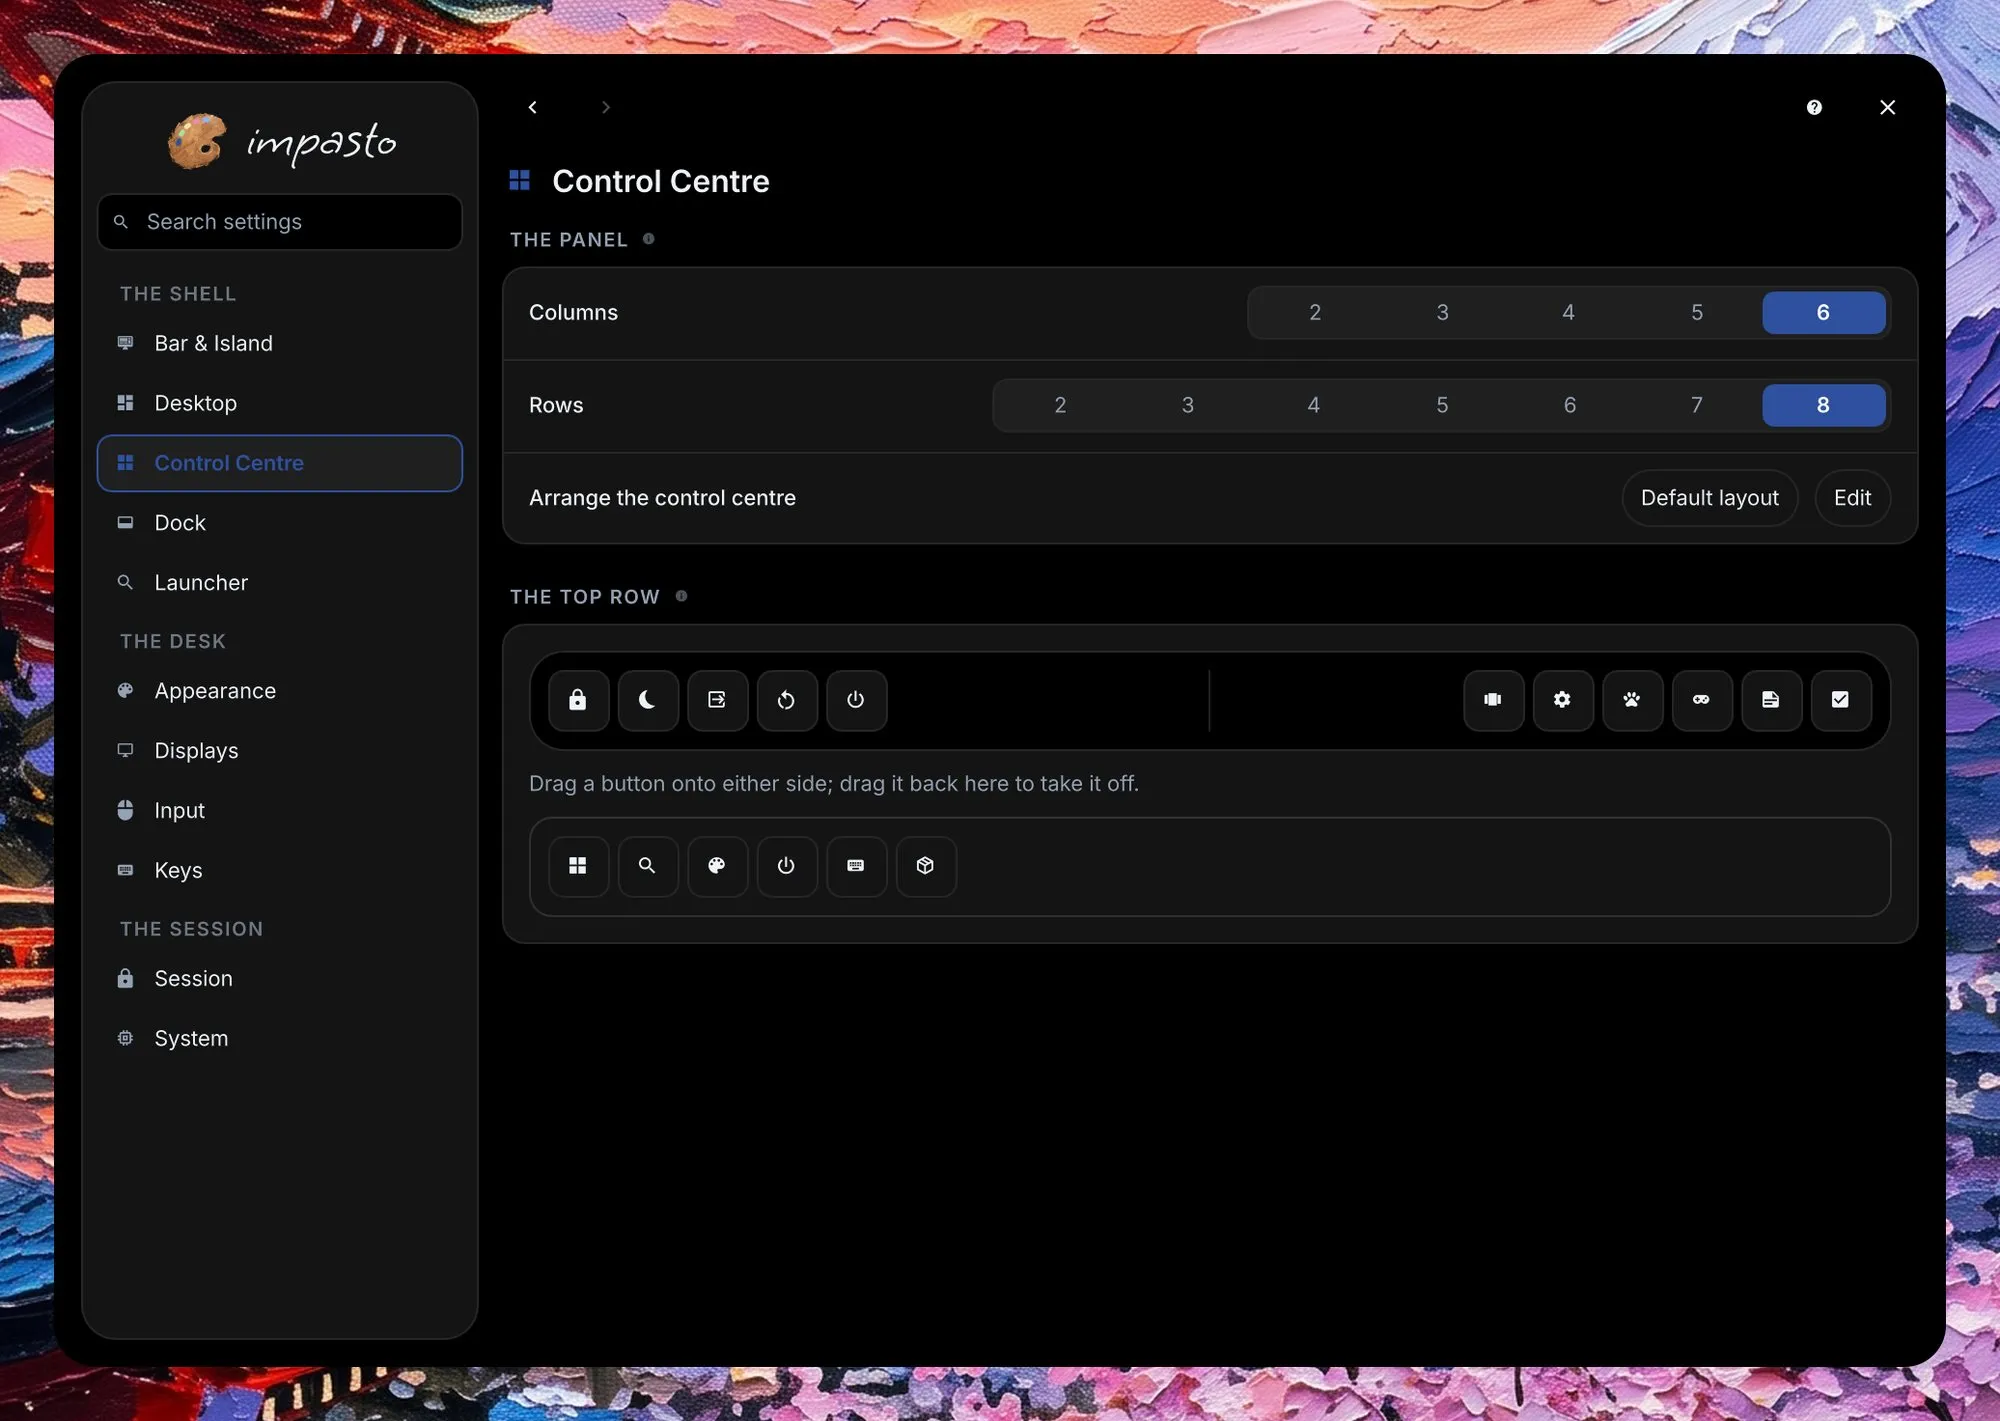Set Columns to 4
Screen dimensions: 2000x1421
point(1569,312)
